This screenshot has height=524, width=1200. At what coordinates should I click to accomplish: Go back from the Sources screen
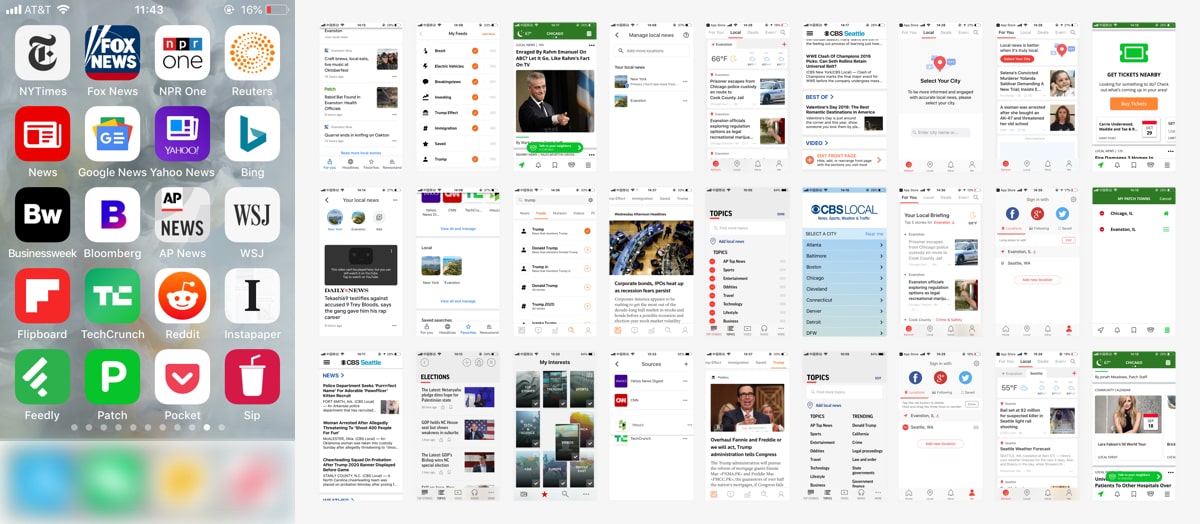[617, 364]
